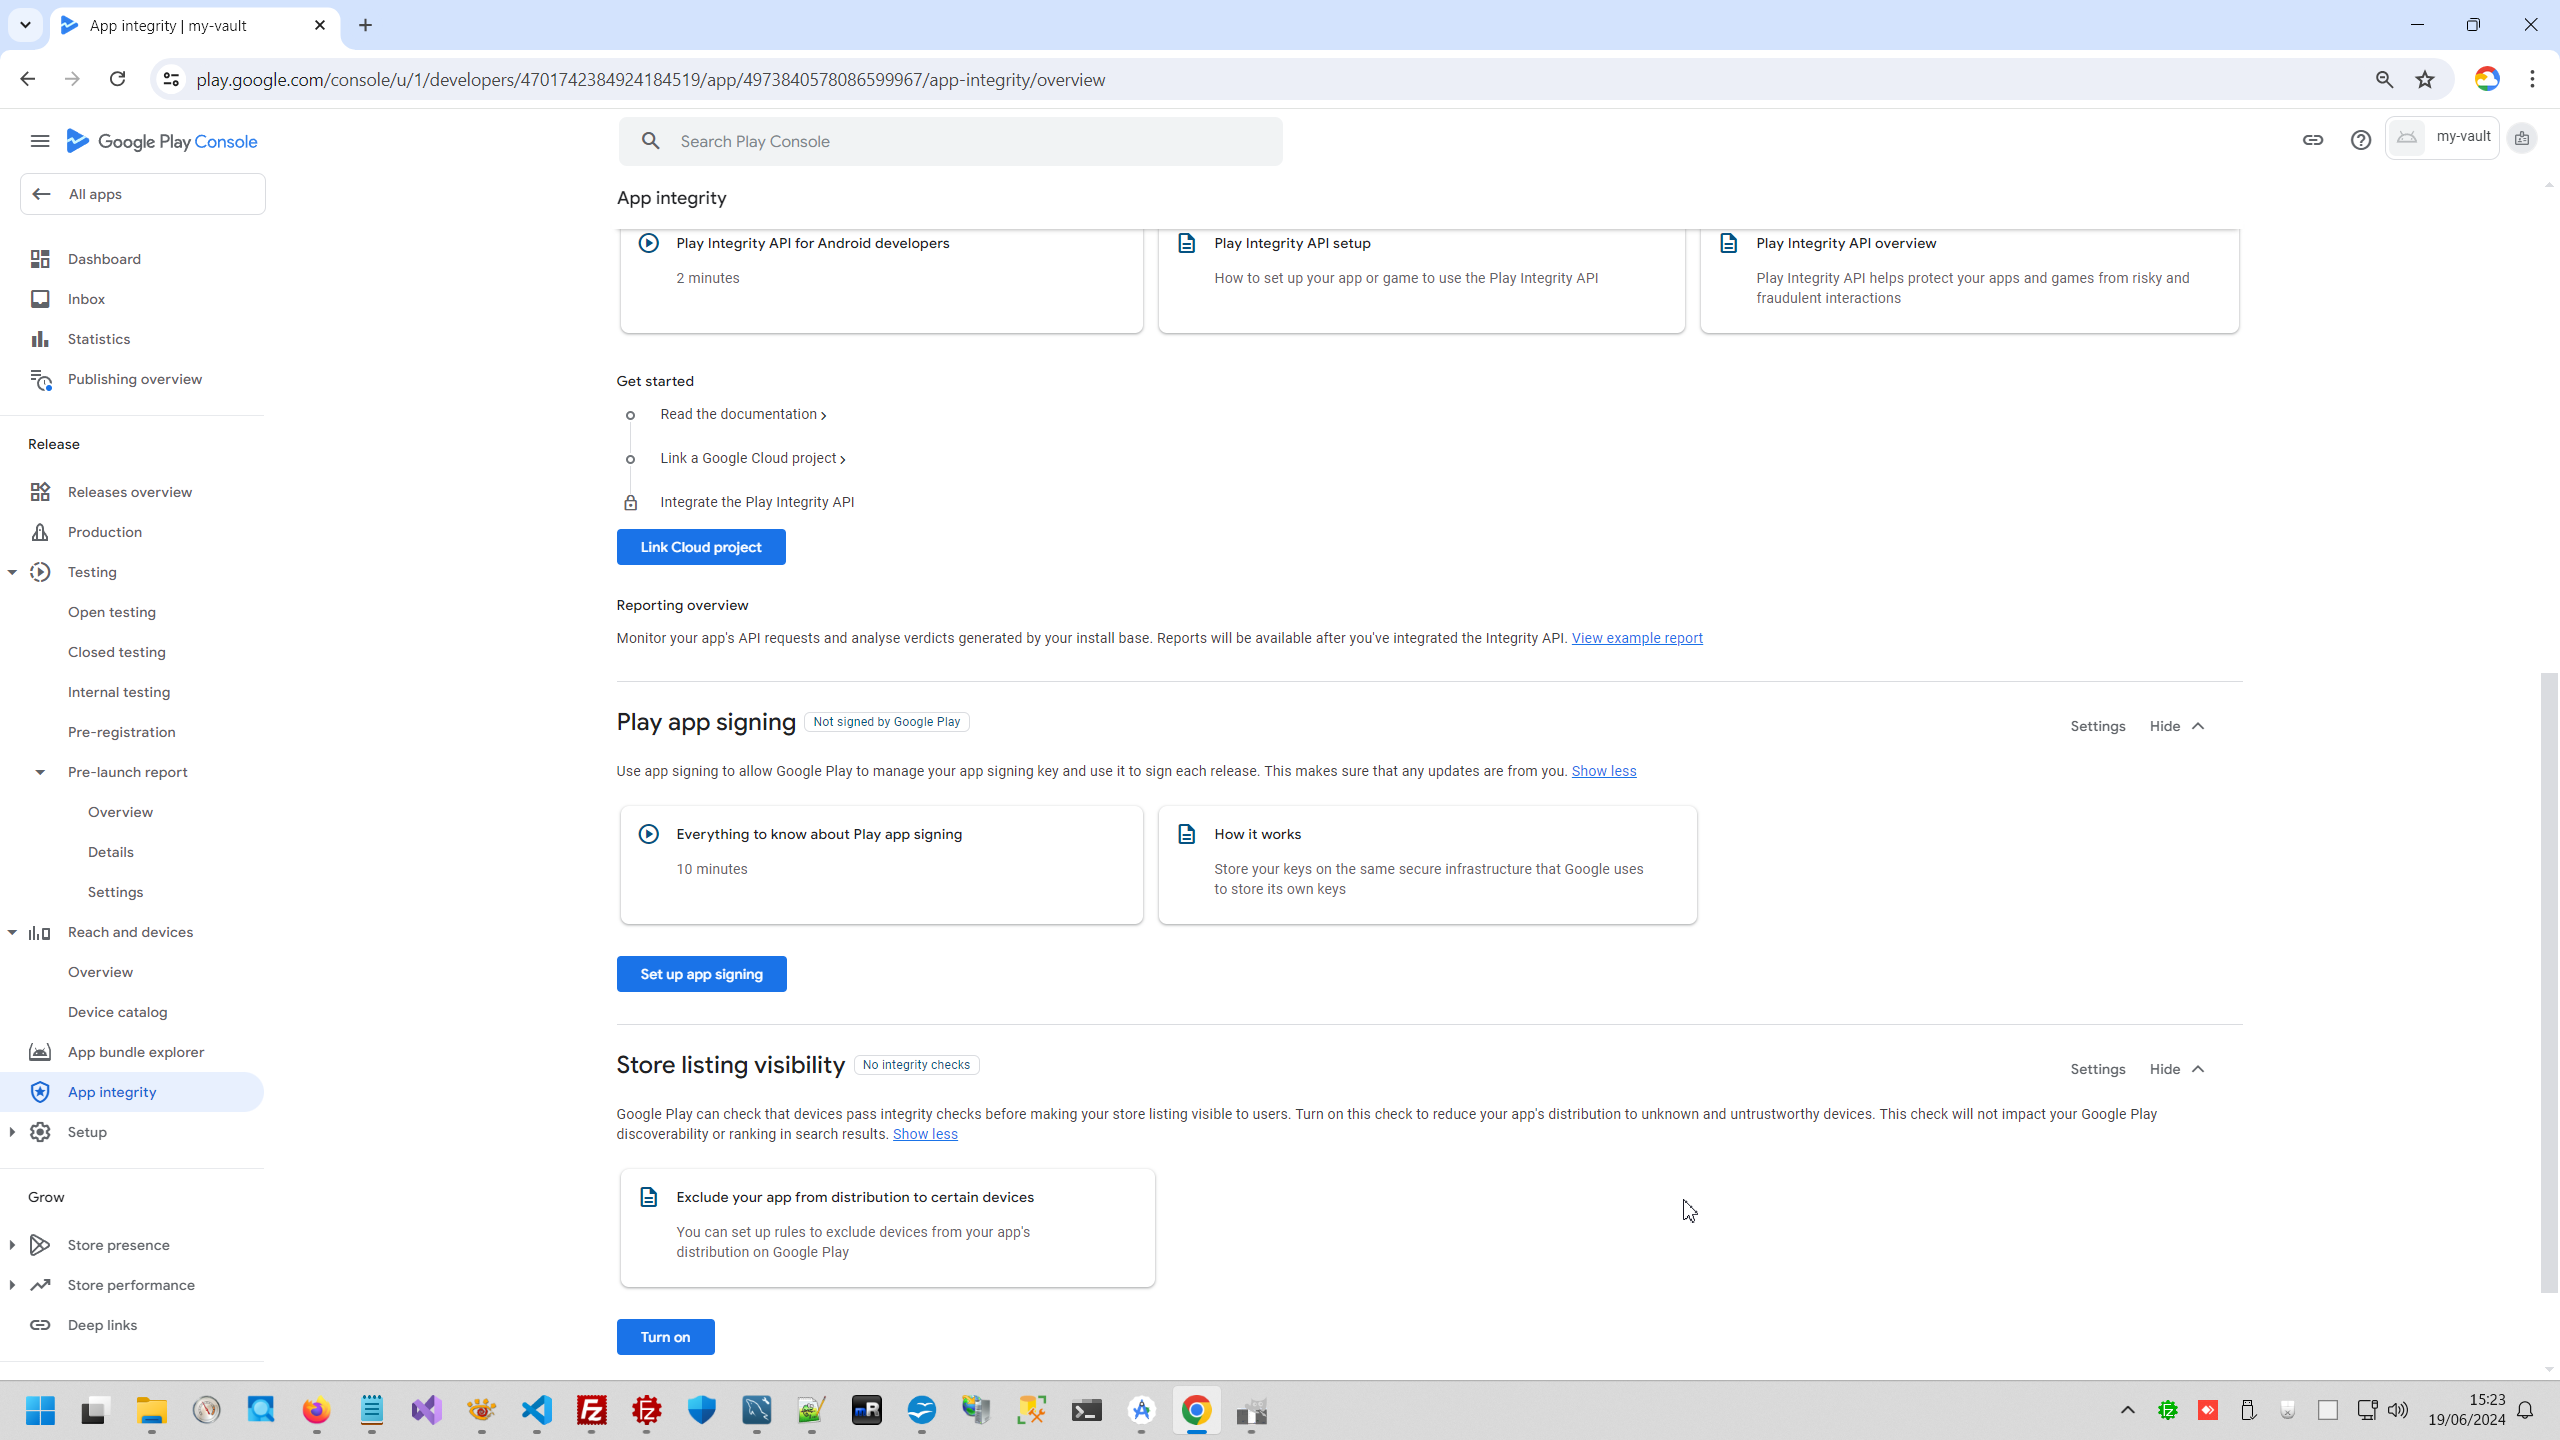Open Closed testing in the sidebar
The height and width of the screenshot is (1440, 2560).
click(116, 652)
